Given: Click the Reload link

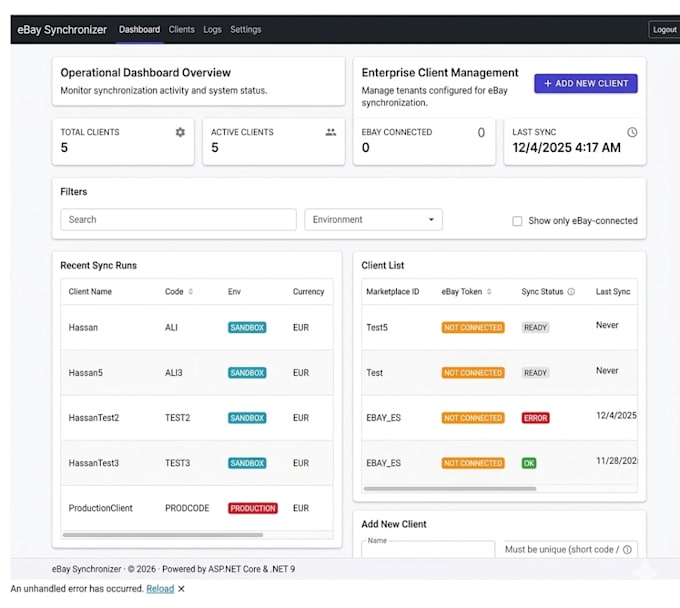Looking at the screenshot, I should tap(160, 588).
